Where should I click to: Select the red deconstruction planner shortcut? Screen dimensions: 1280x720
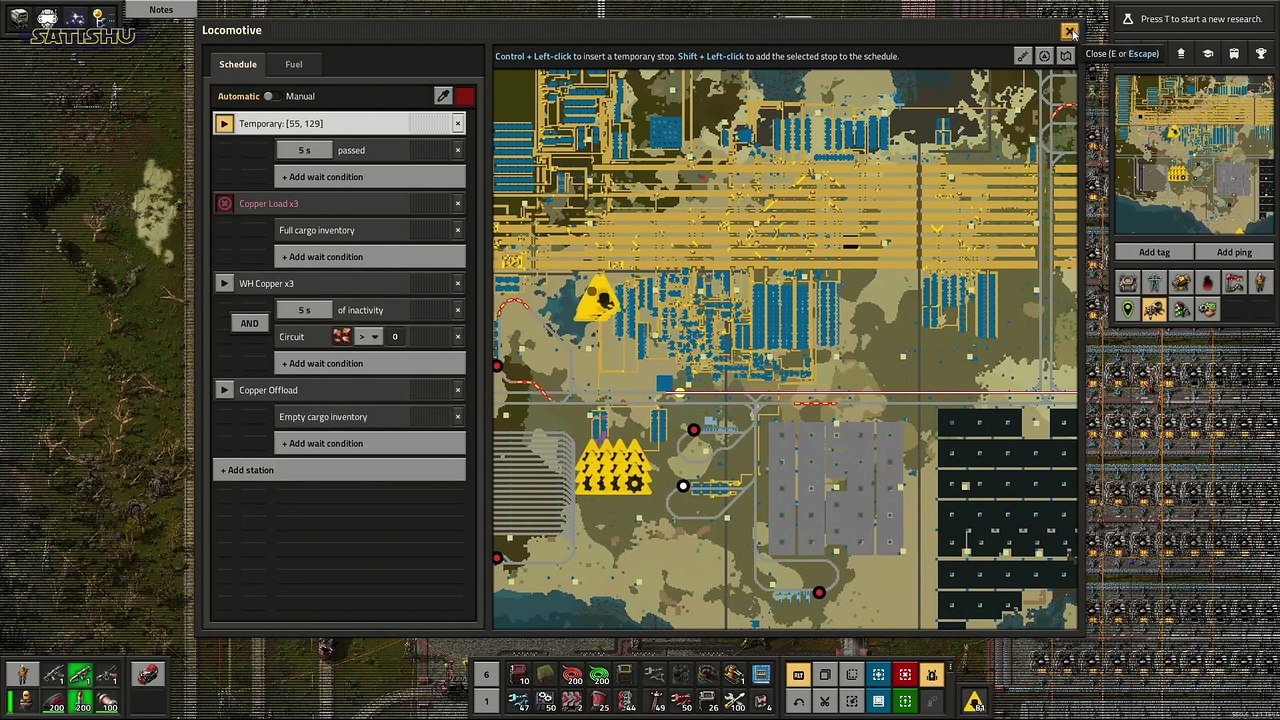905,675
